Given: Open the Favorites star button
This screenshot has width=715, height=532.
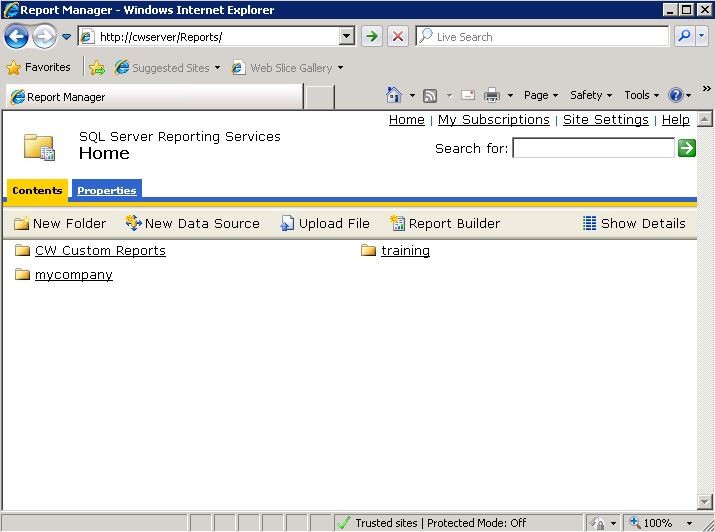Looking at the screenshot, I should (38, 67).
